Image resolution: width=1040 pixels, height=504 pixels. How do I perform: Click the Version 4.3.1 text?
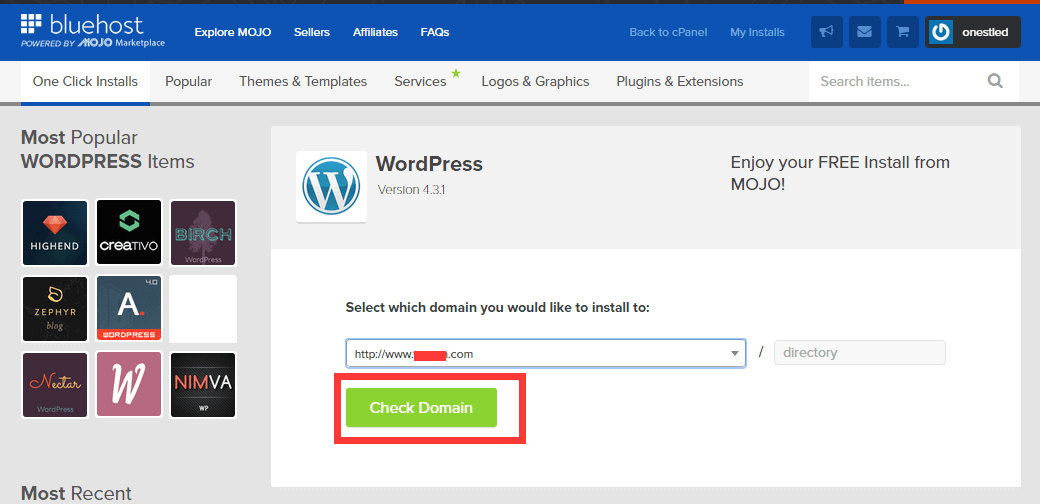coord(411,190)
